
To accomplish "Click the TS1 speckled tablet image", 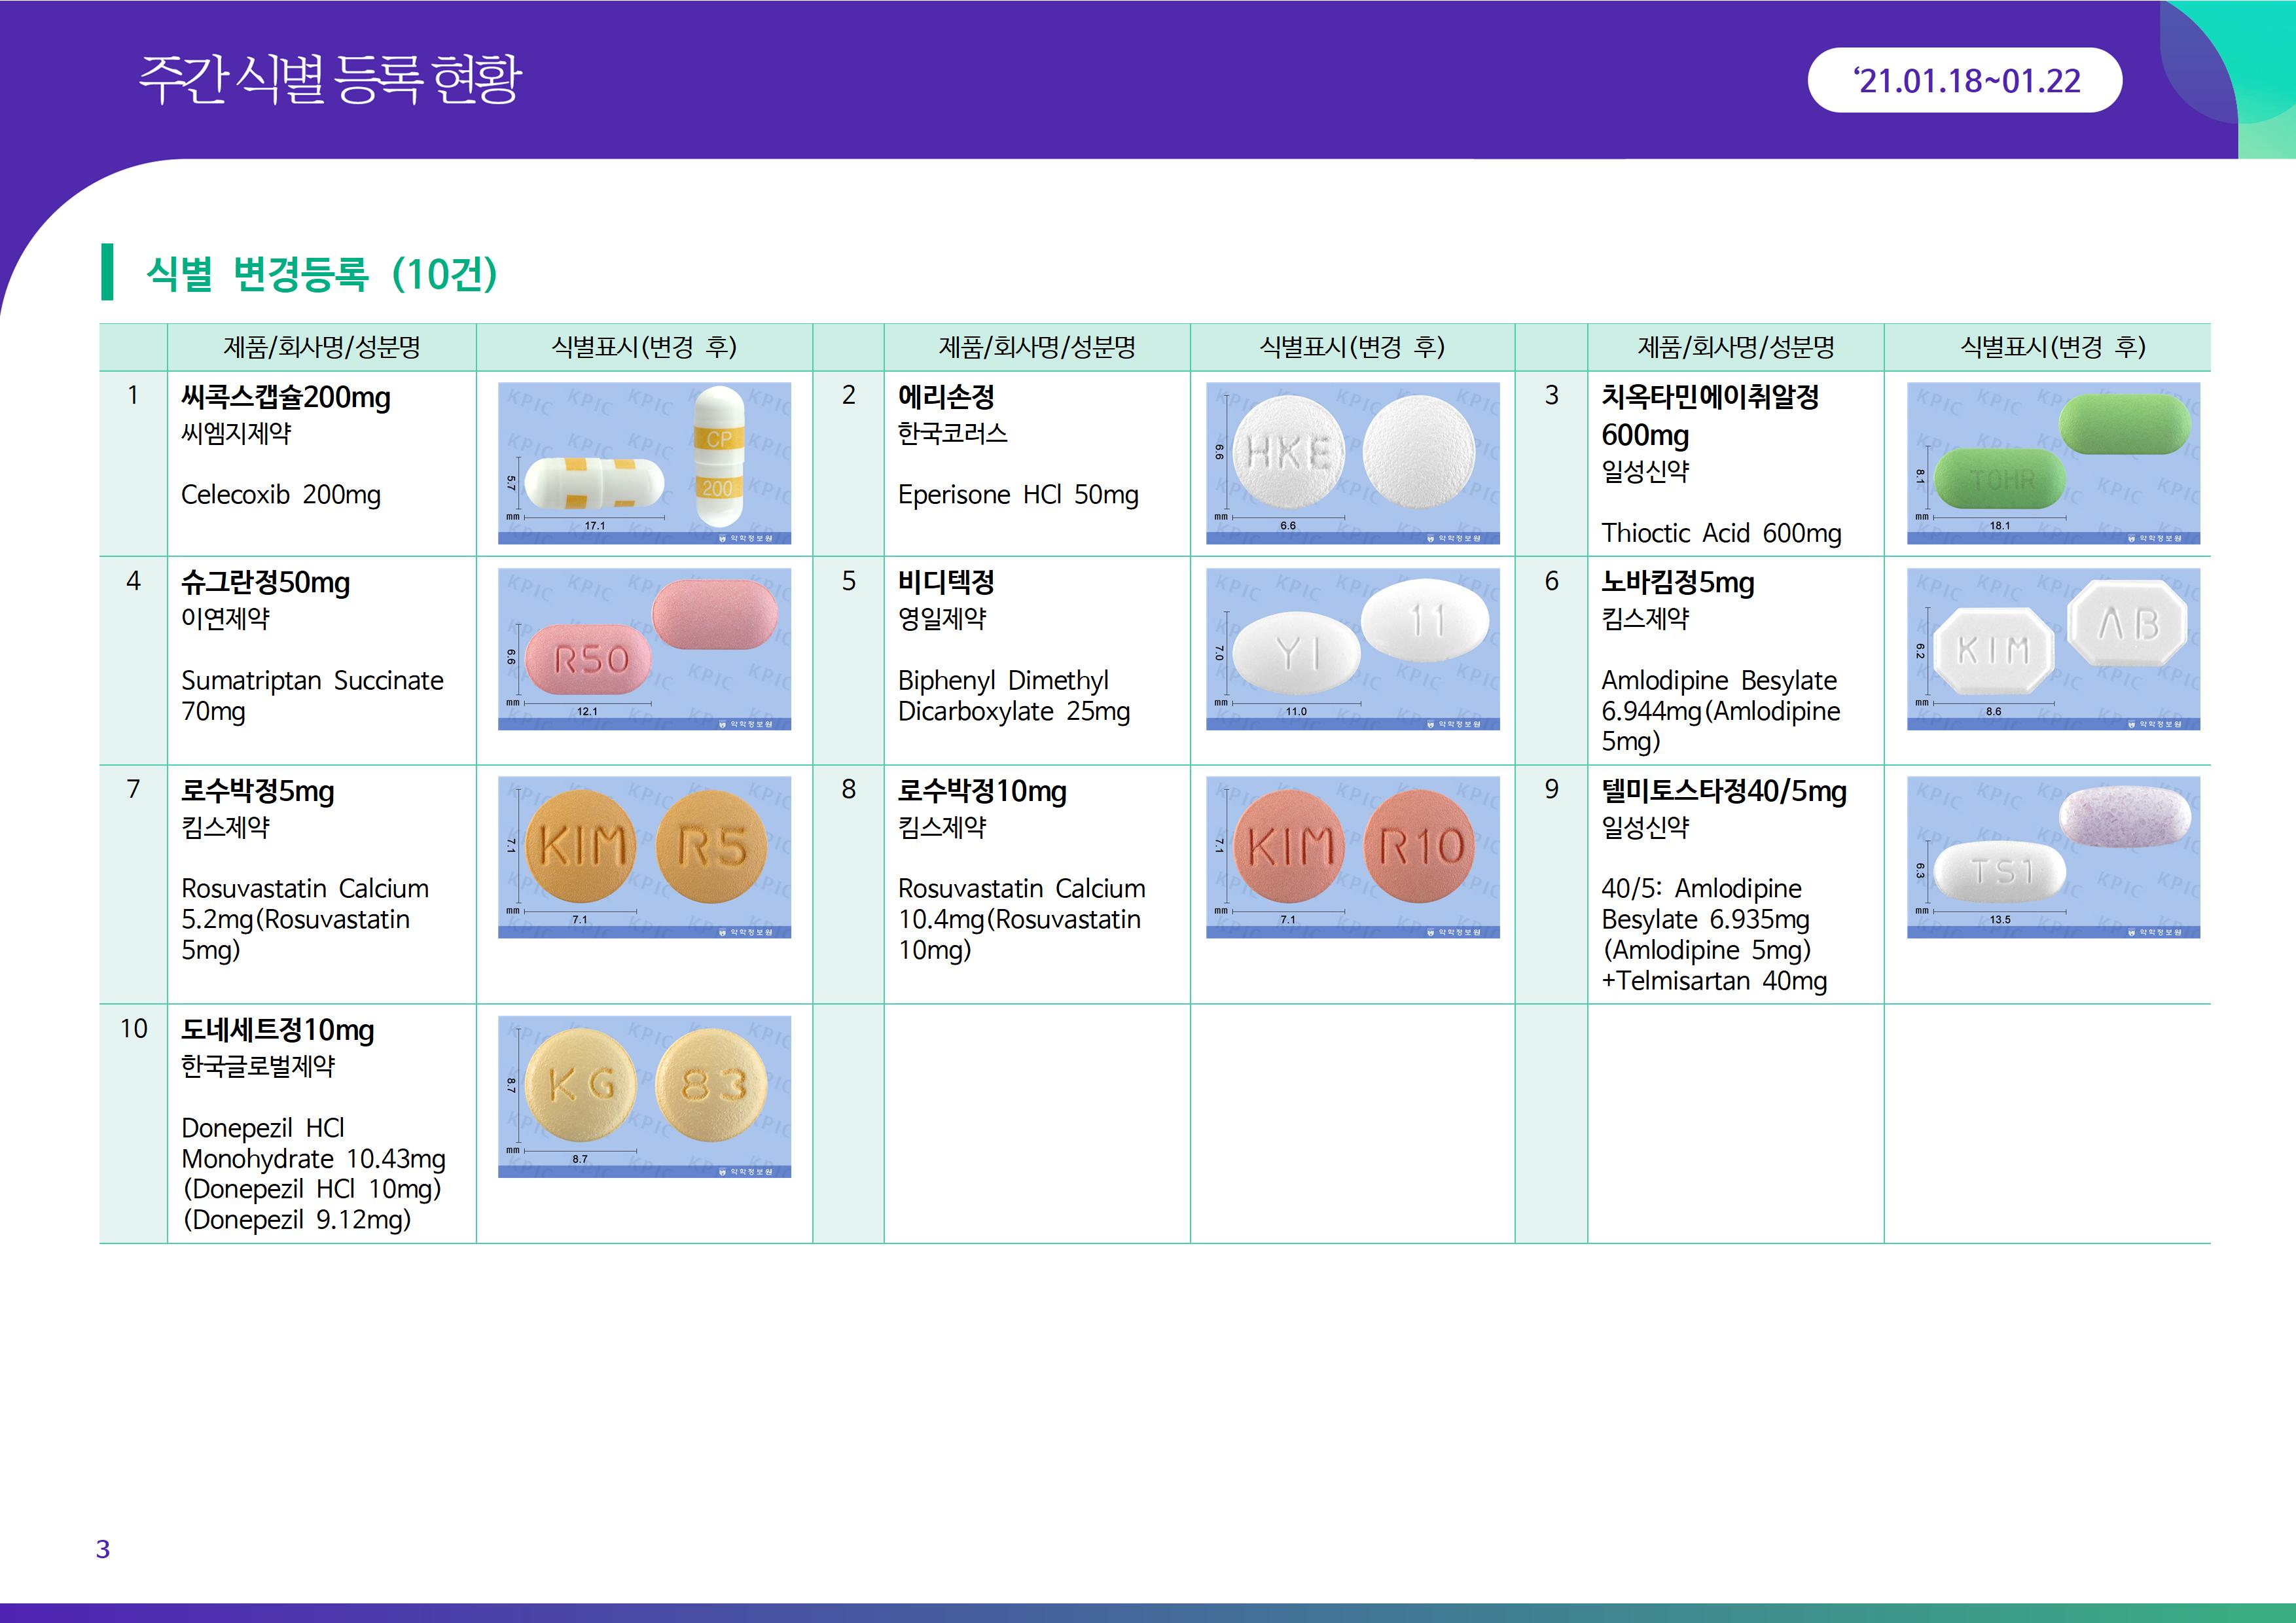I will pyautogui.click(x=2053, y=857).
